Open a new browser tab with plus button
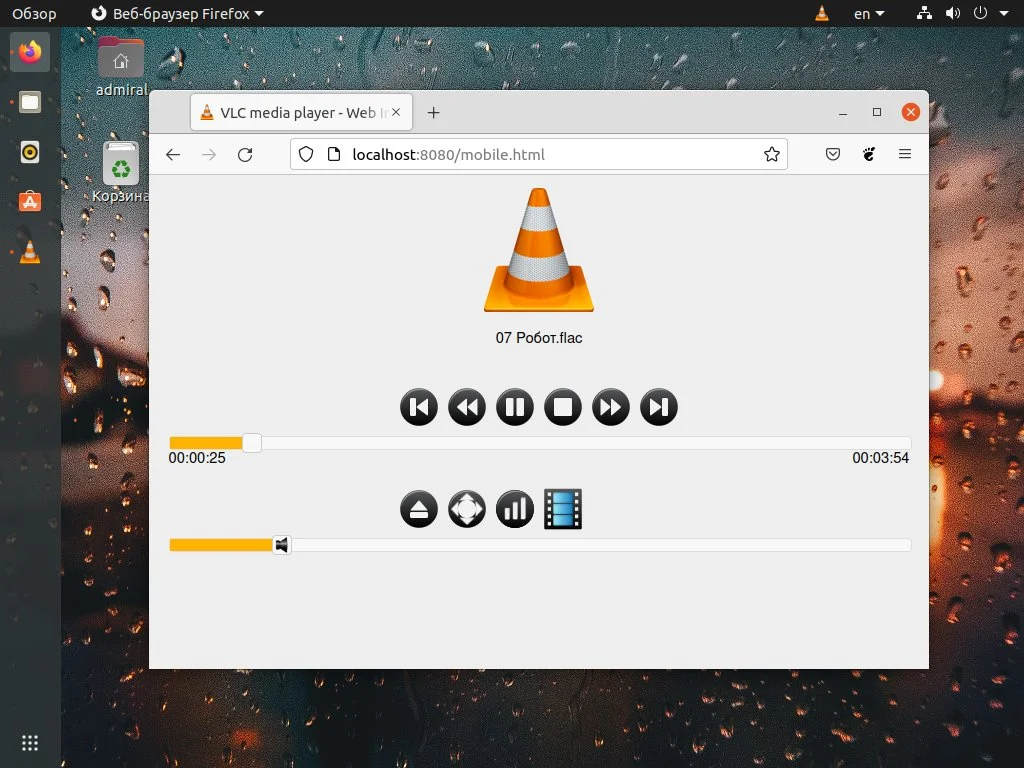The image size is (1024, 768). 433,112
